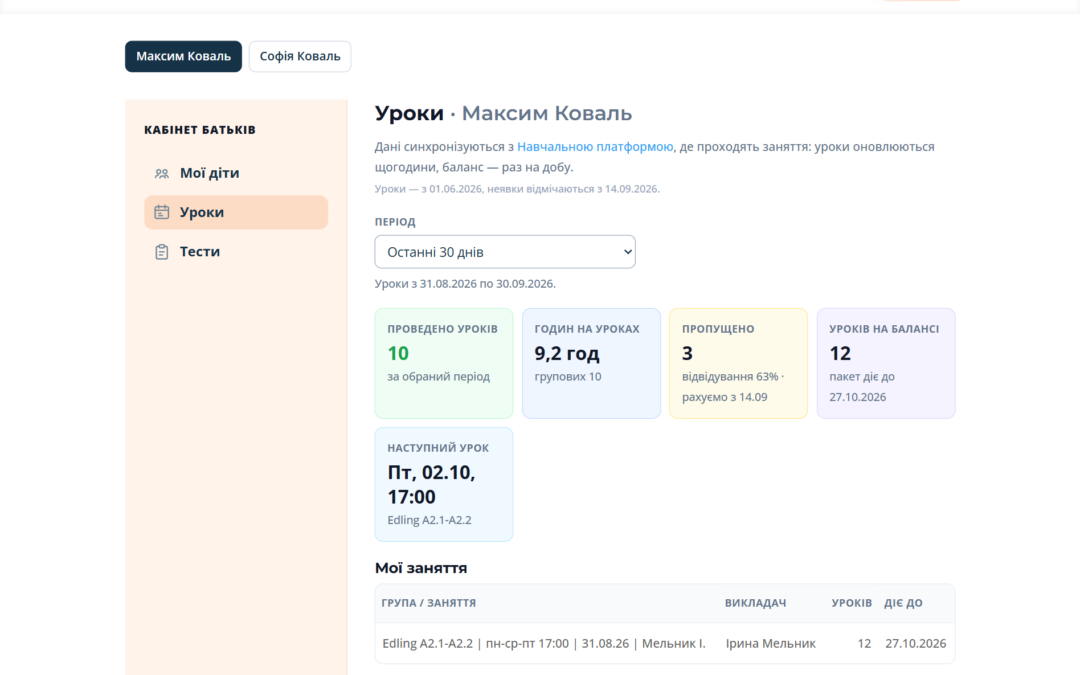This screenshot has width=1080, height=675.
Task: Click teacher name Ірина Мельник
Action: (770, 643)
